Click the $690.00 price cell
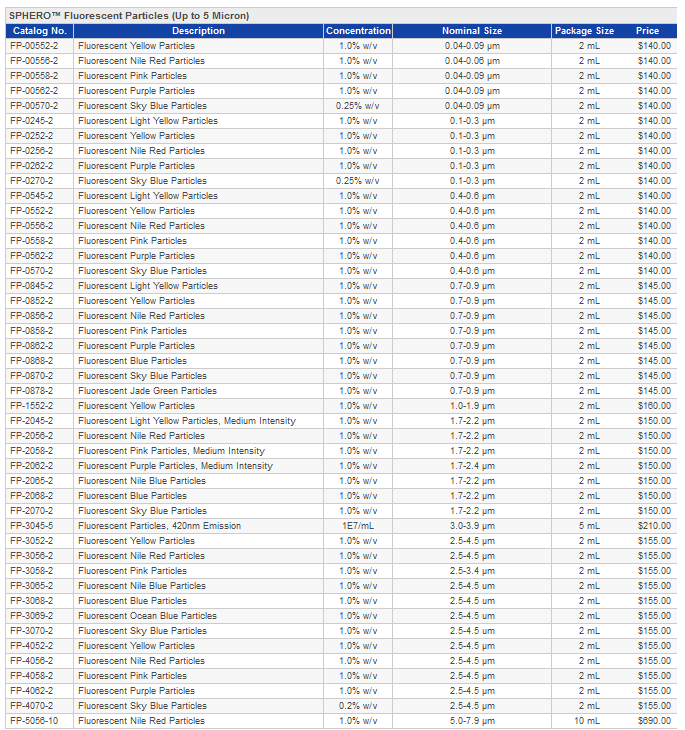Screen dimensions: 685x730 click(654, 721)
